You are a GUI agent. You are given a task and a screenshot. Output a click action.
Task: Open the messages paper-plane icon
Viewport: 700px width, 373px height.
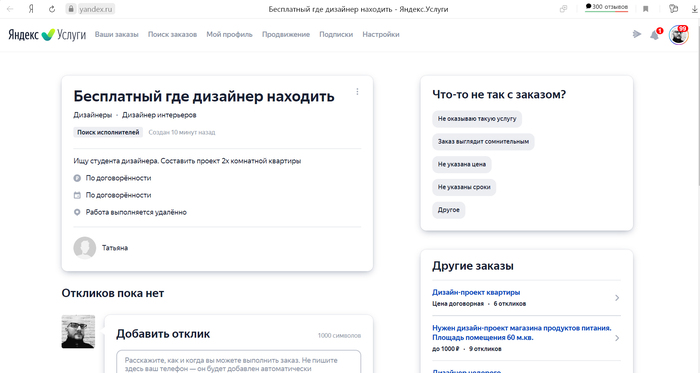click(637, 34)
